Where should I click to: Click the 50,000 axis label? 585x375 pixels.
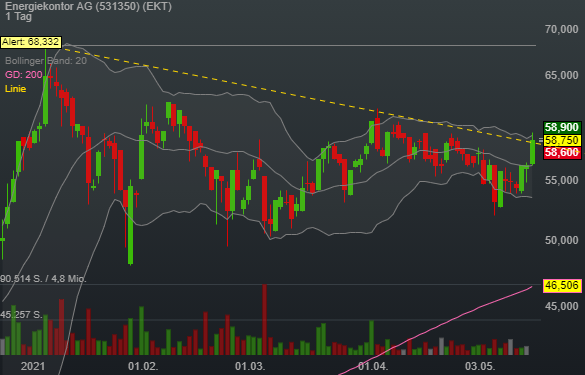click(561, 240)
